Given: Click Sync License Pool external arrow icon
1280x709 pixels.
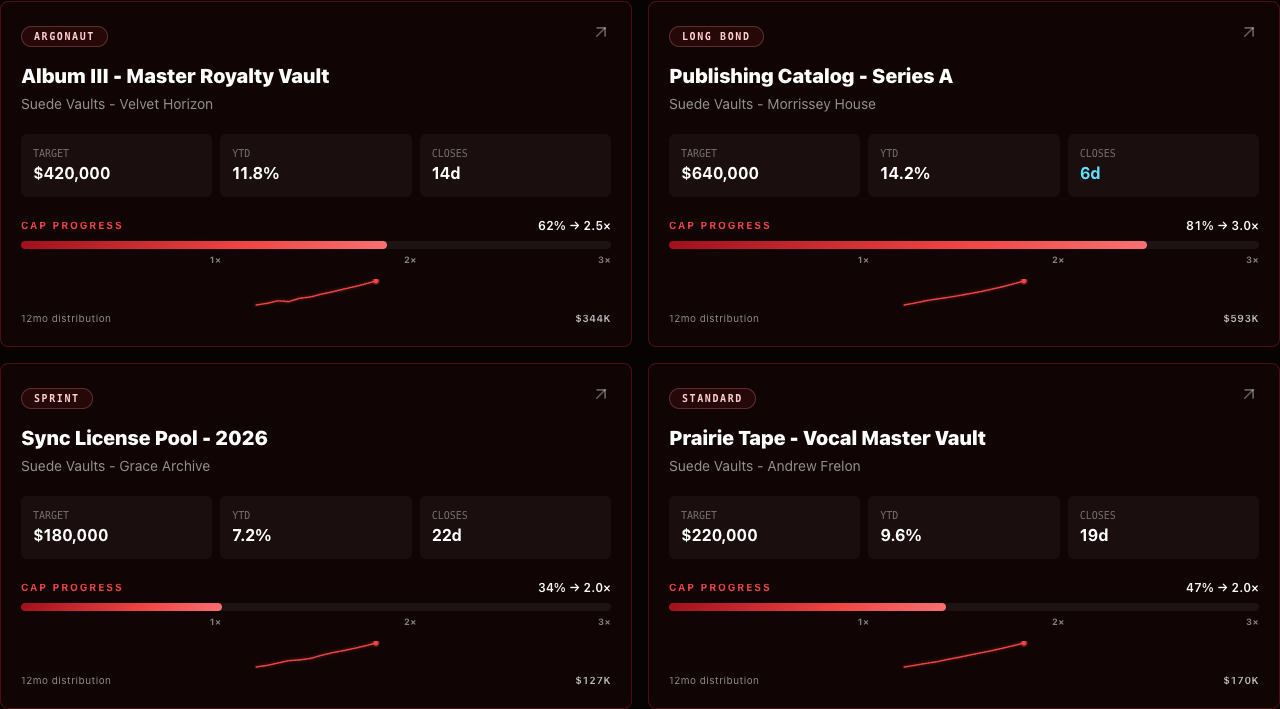Looking at the screenshot, I should click(600, 394).
